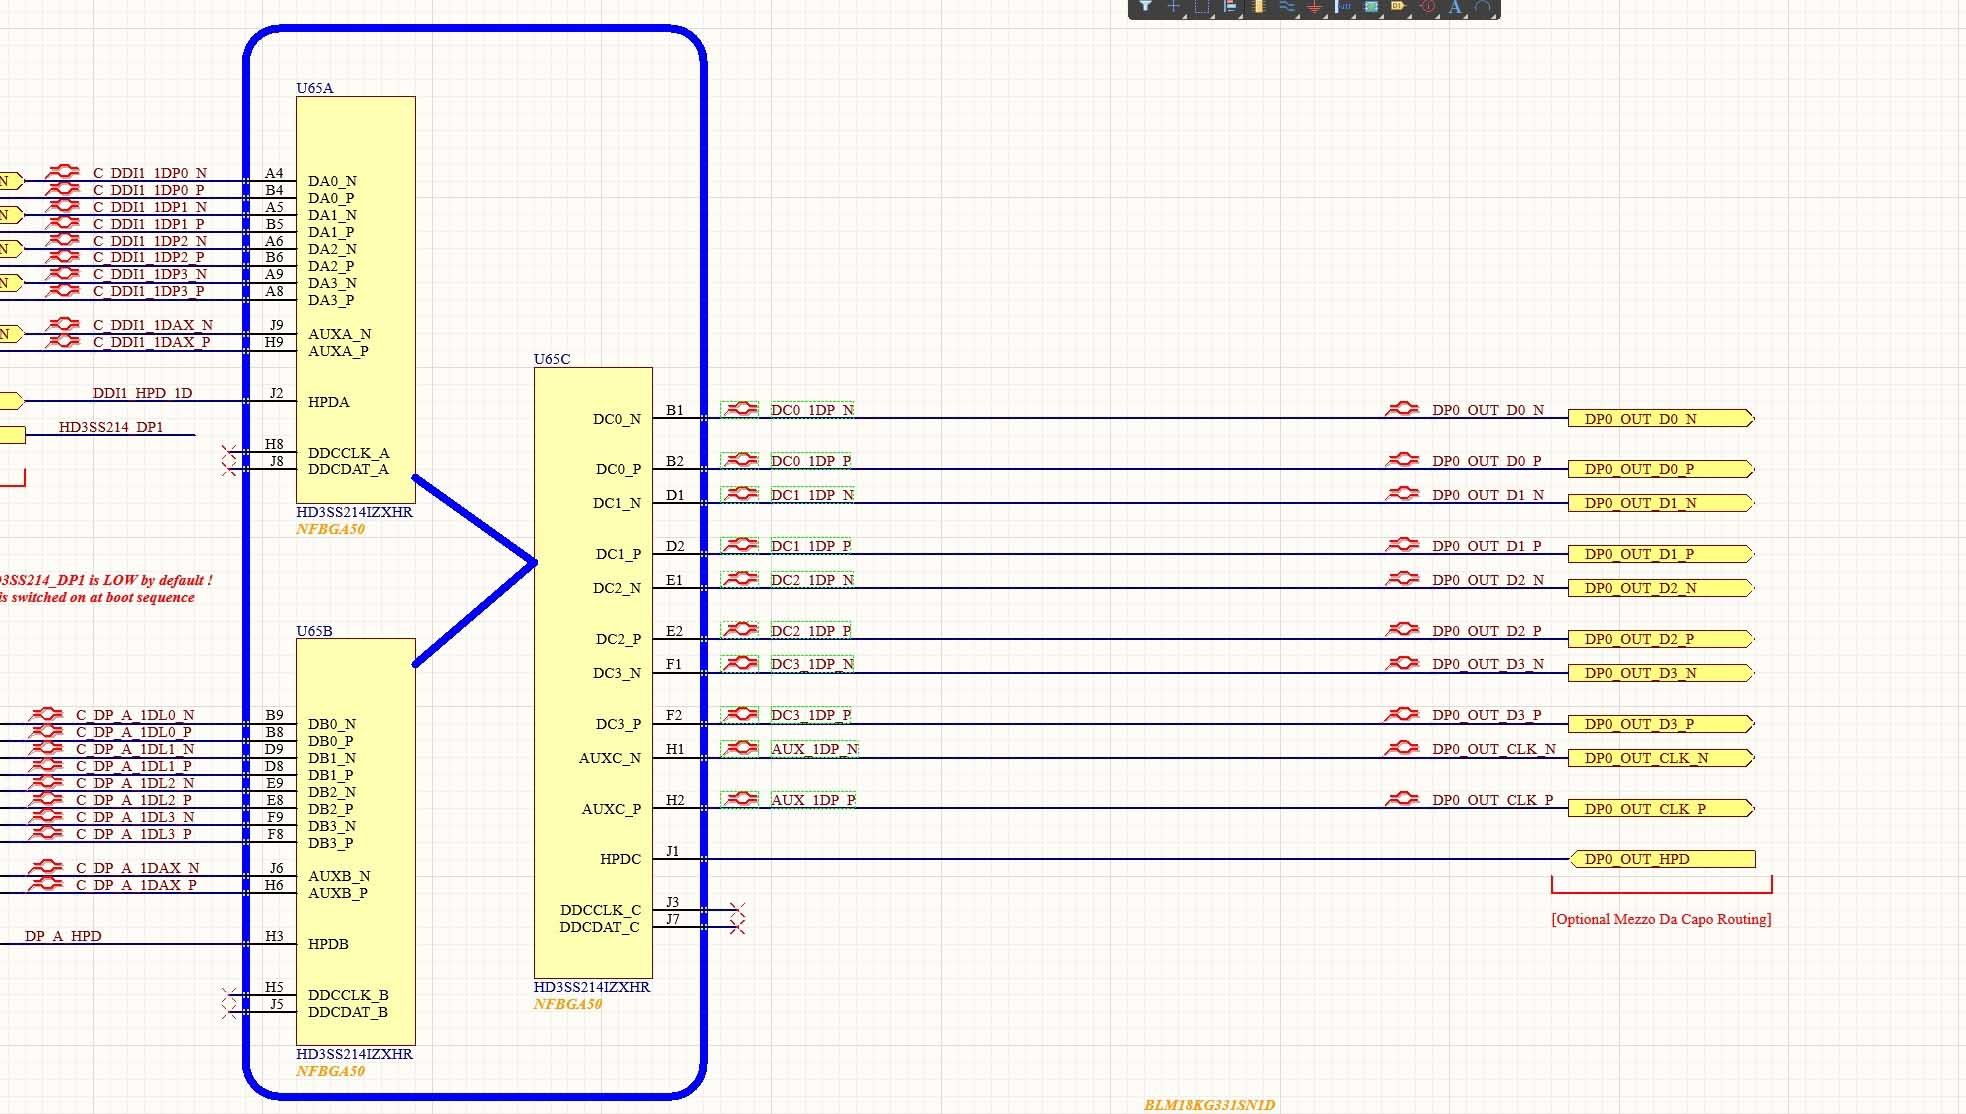Select the Place Port tool

point(1398,6)
